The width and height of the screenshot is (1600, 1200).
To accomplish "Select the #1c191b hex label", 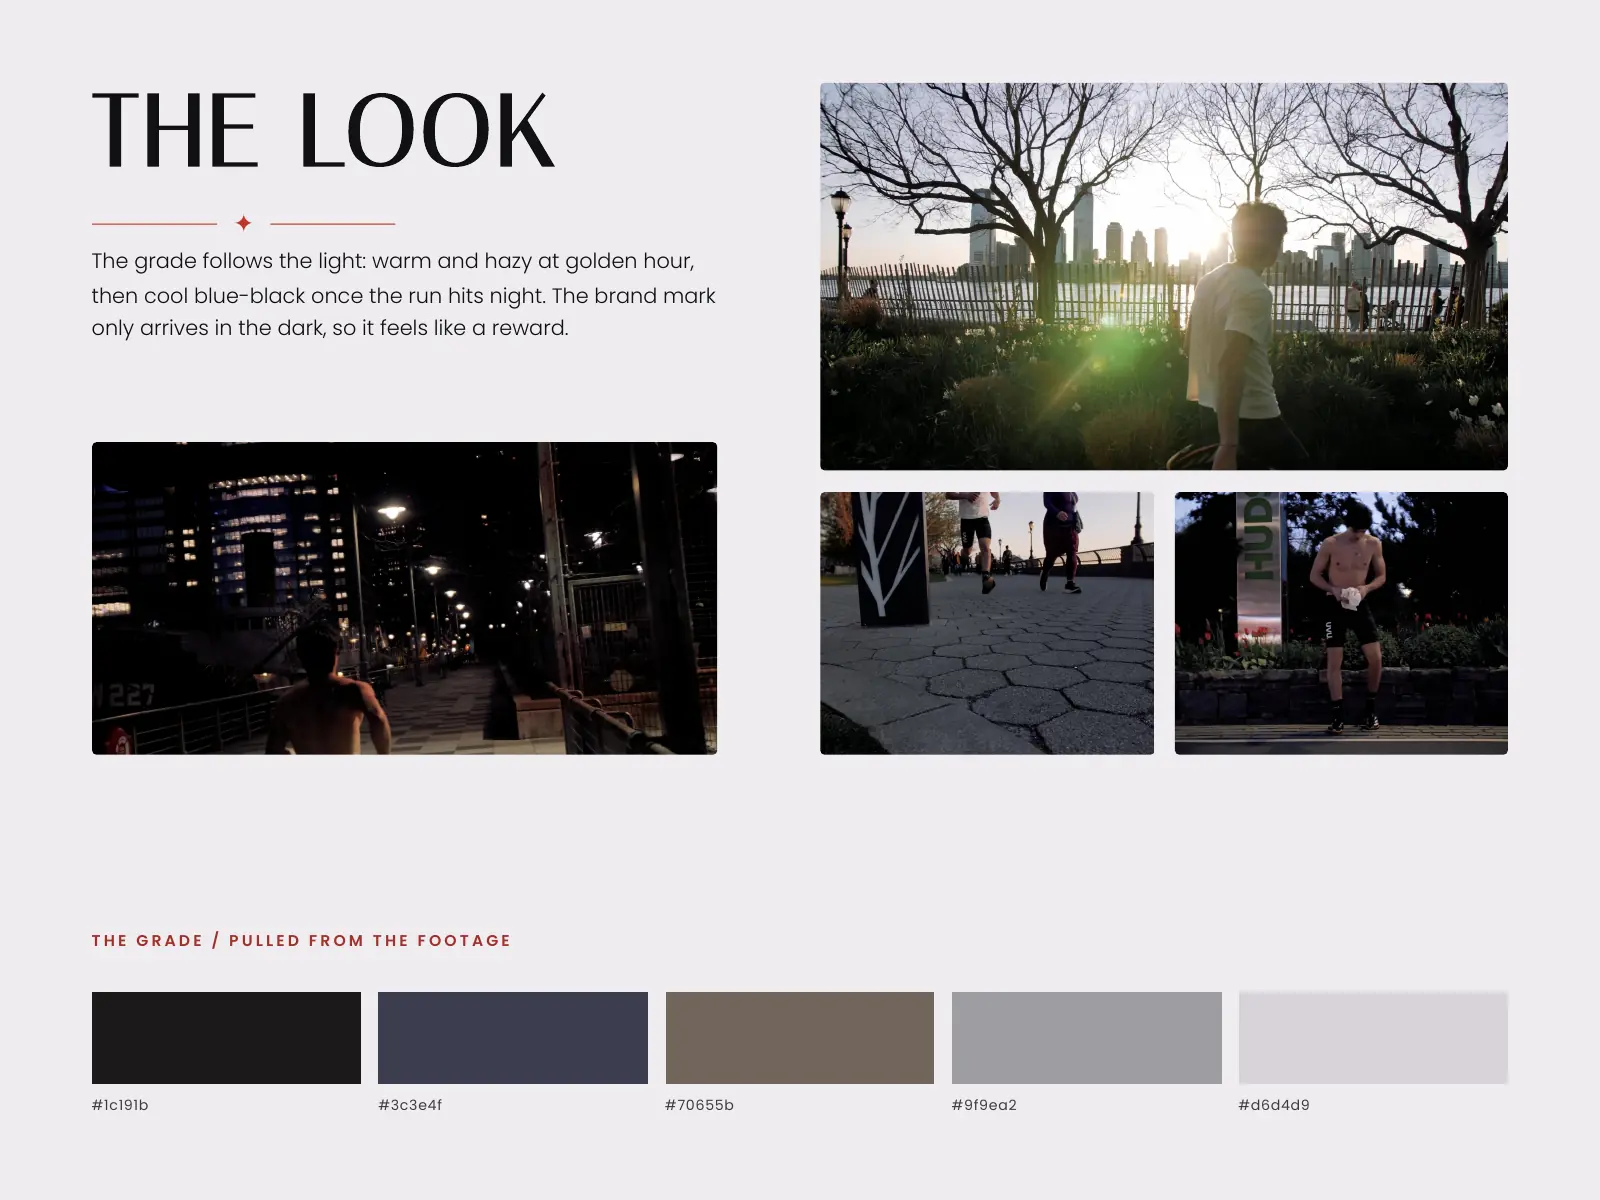I will (120, 1105).
